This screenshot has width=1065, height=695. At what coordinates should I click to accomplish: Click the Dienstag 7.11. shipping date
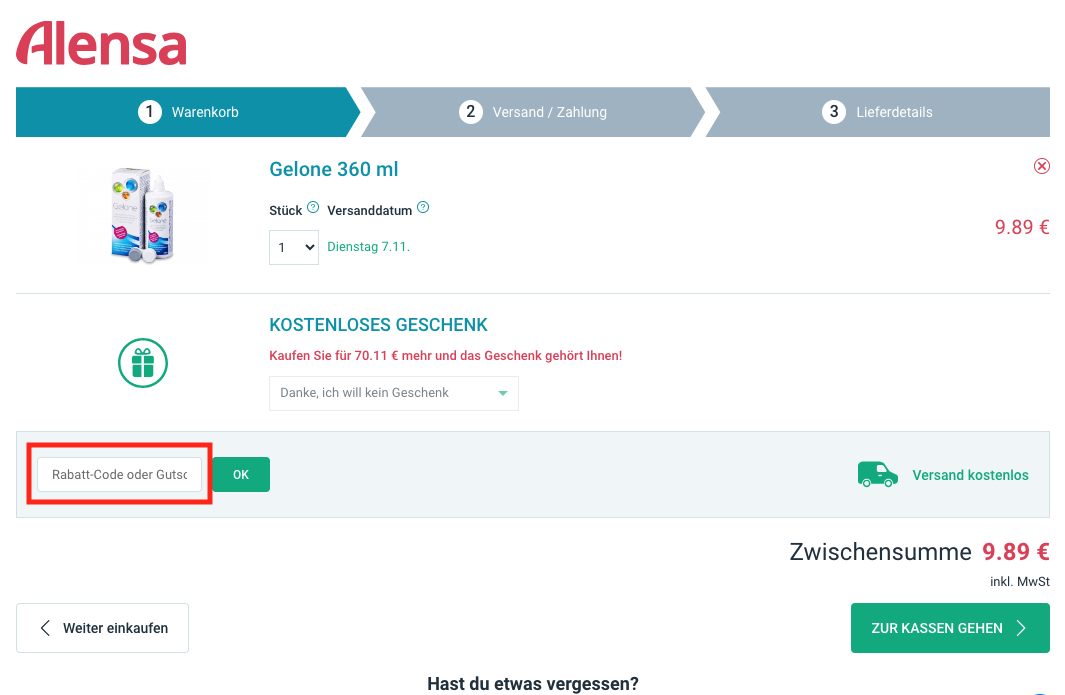click(369, 247)
